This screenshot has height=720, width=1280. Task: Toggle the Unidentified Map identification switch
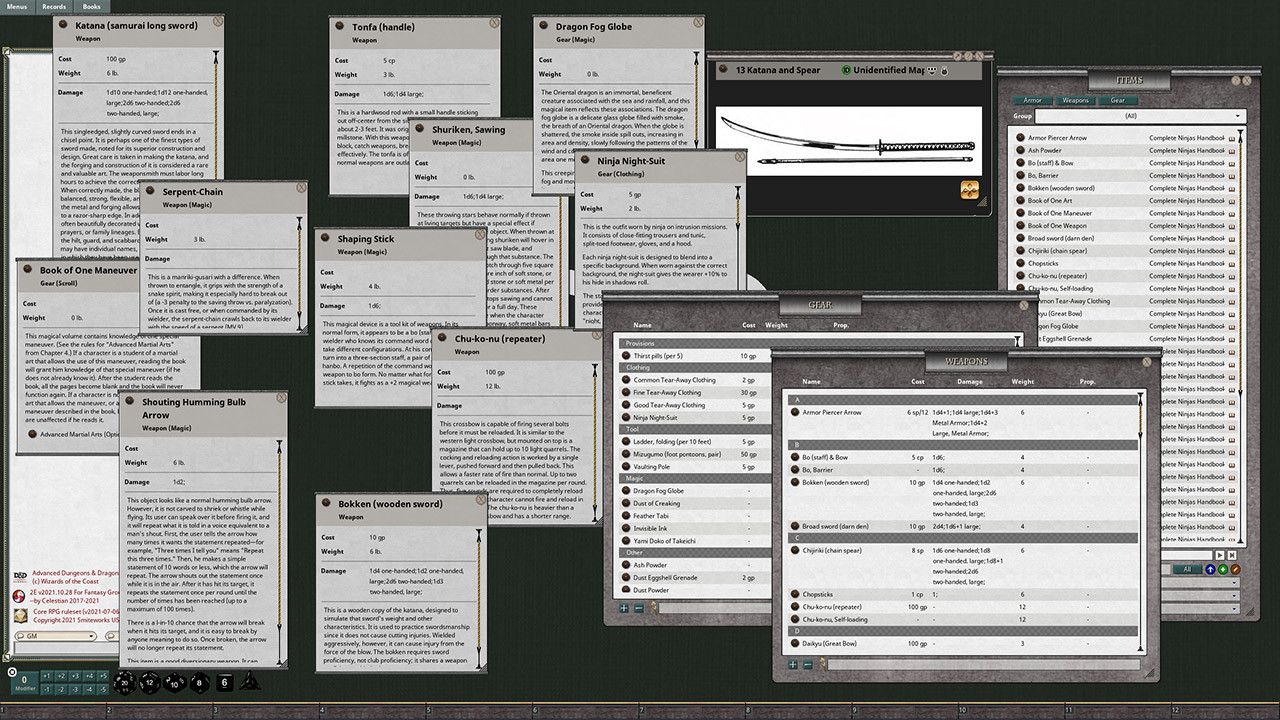[847, 70]
